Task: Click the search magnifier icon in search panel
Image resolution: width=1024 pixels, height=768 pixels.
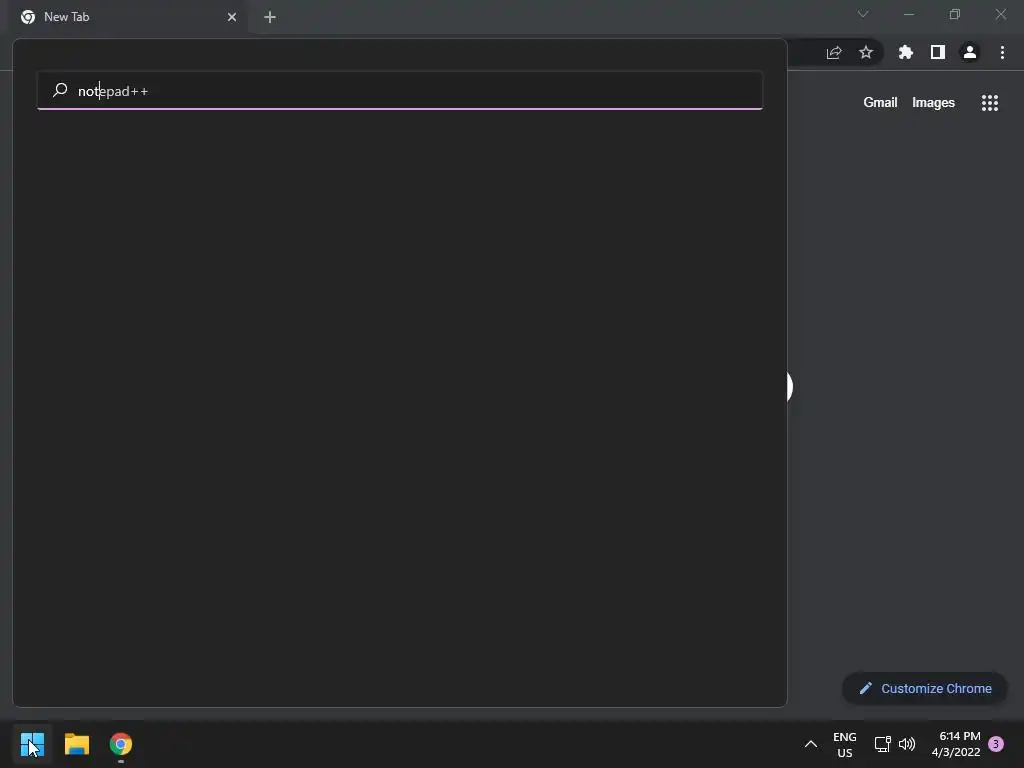Action: [x=60, y=90]
